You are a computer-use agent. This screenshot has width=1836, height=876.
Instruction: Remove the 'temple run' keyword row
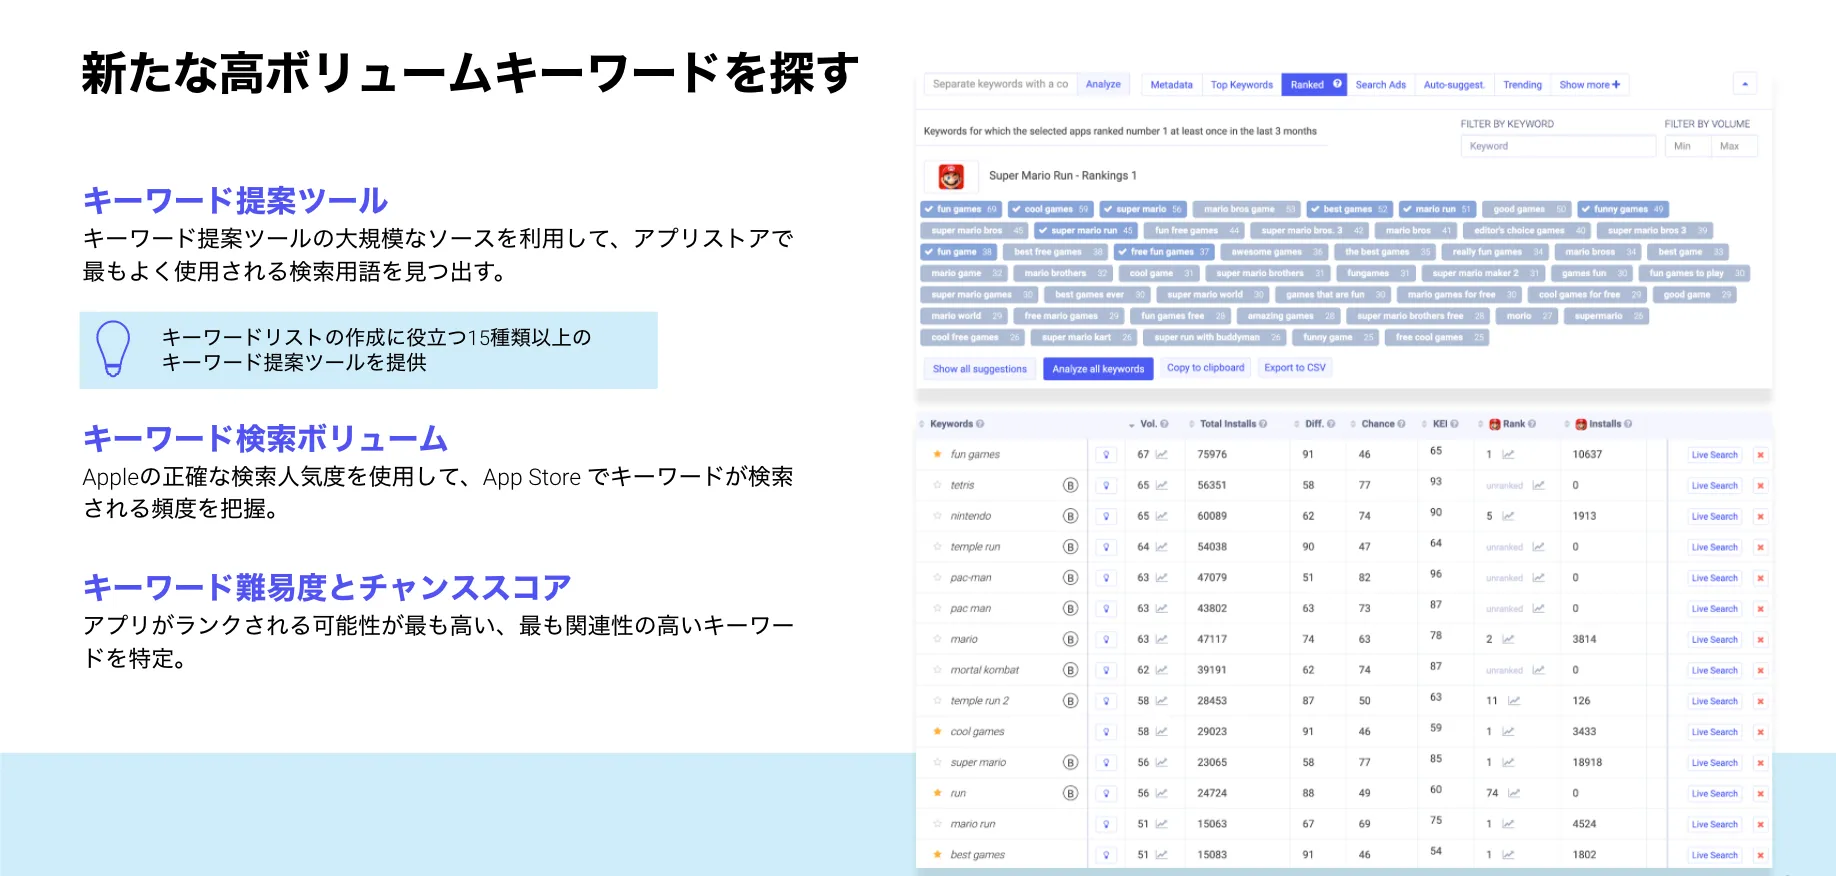click(1760, 547)
